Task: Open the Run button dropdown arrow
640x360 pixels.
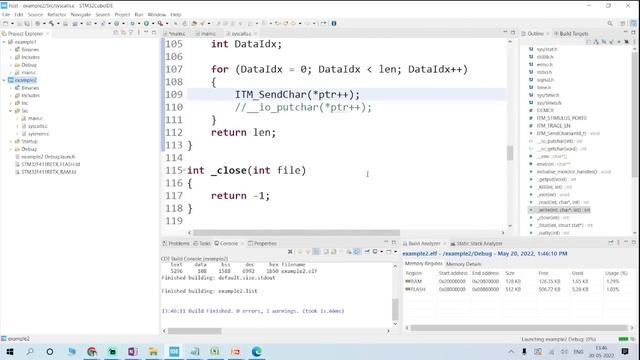Action: 152,24
